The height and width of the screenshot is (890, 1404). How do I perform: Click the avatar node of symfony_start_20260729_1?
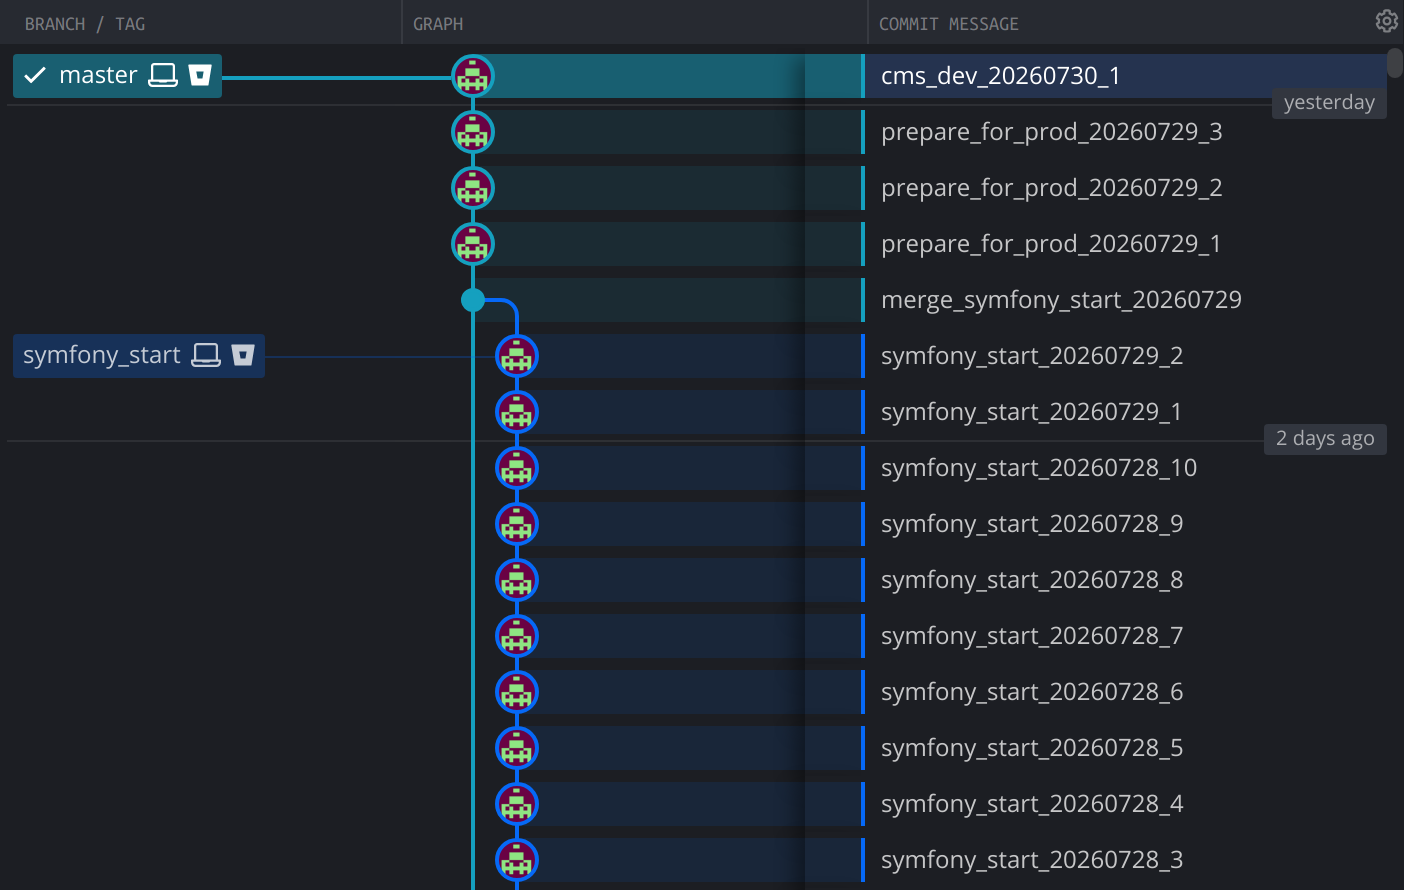tap(517, 412)
